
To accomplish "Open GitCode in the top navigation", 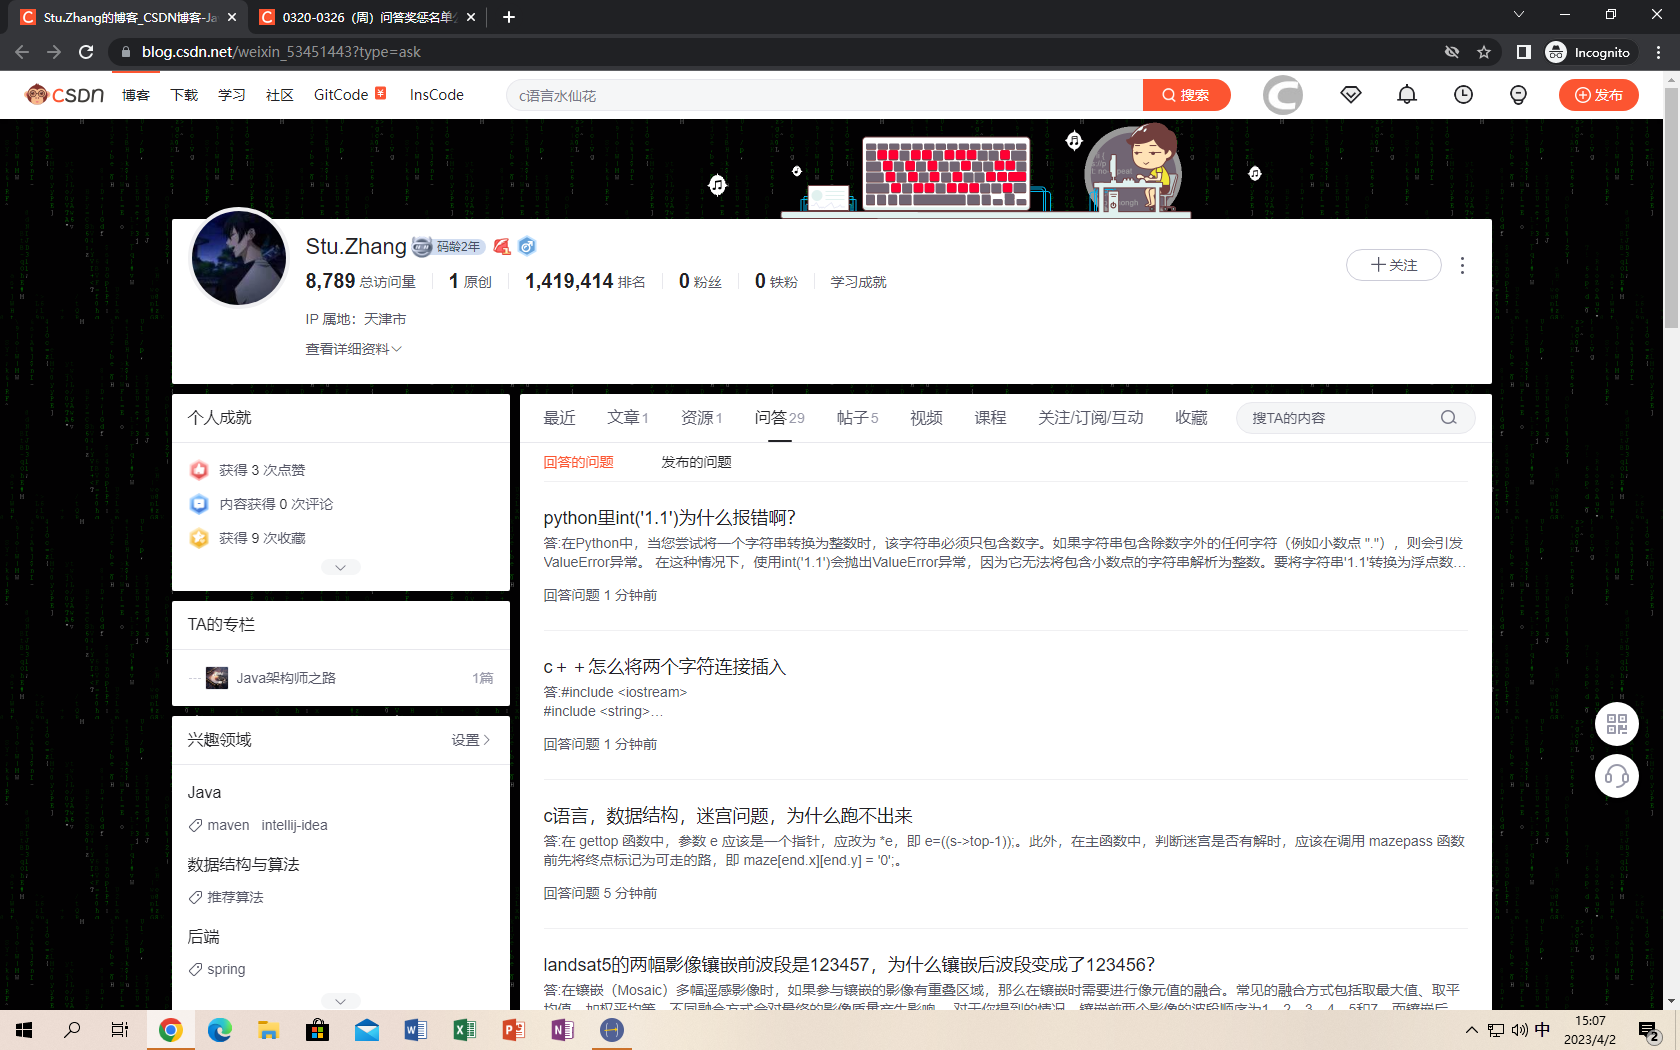I will pyautogui.click(x=341, y=95).
